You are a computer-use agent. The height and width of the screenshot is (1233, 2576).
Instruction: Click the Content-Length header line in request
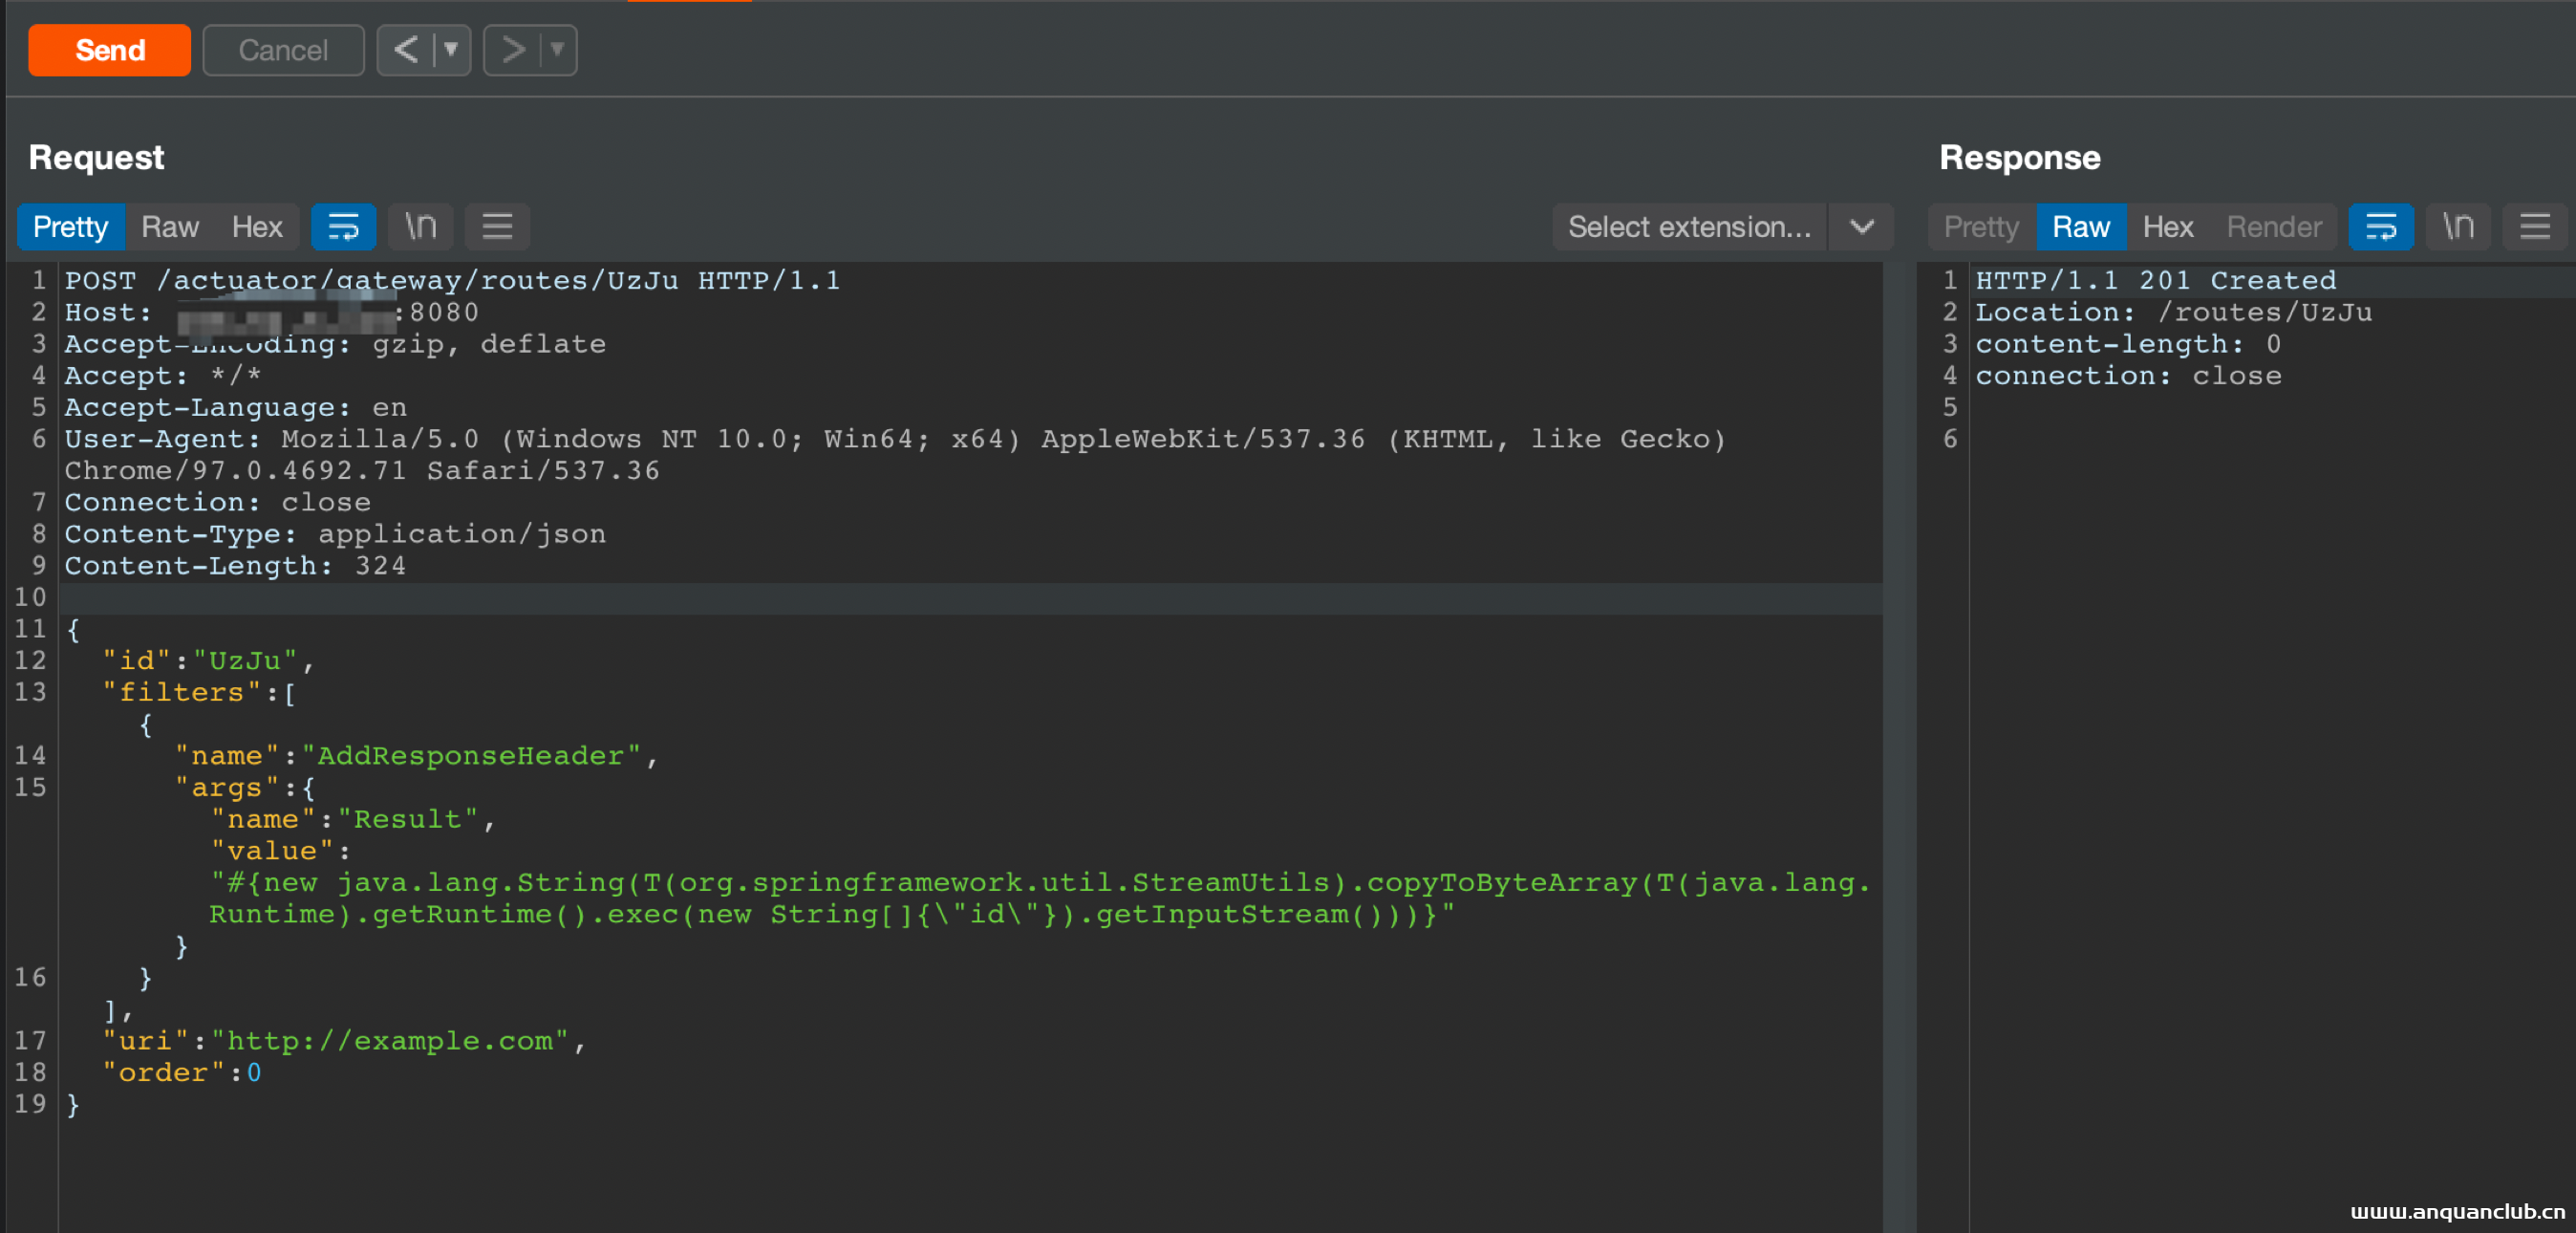tap(235, 566)
